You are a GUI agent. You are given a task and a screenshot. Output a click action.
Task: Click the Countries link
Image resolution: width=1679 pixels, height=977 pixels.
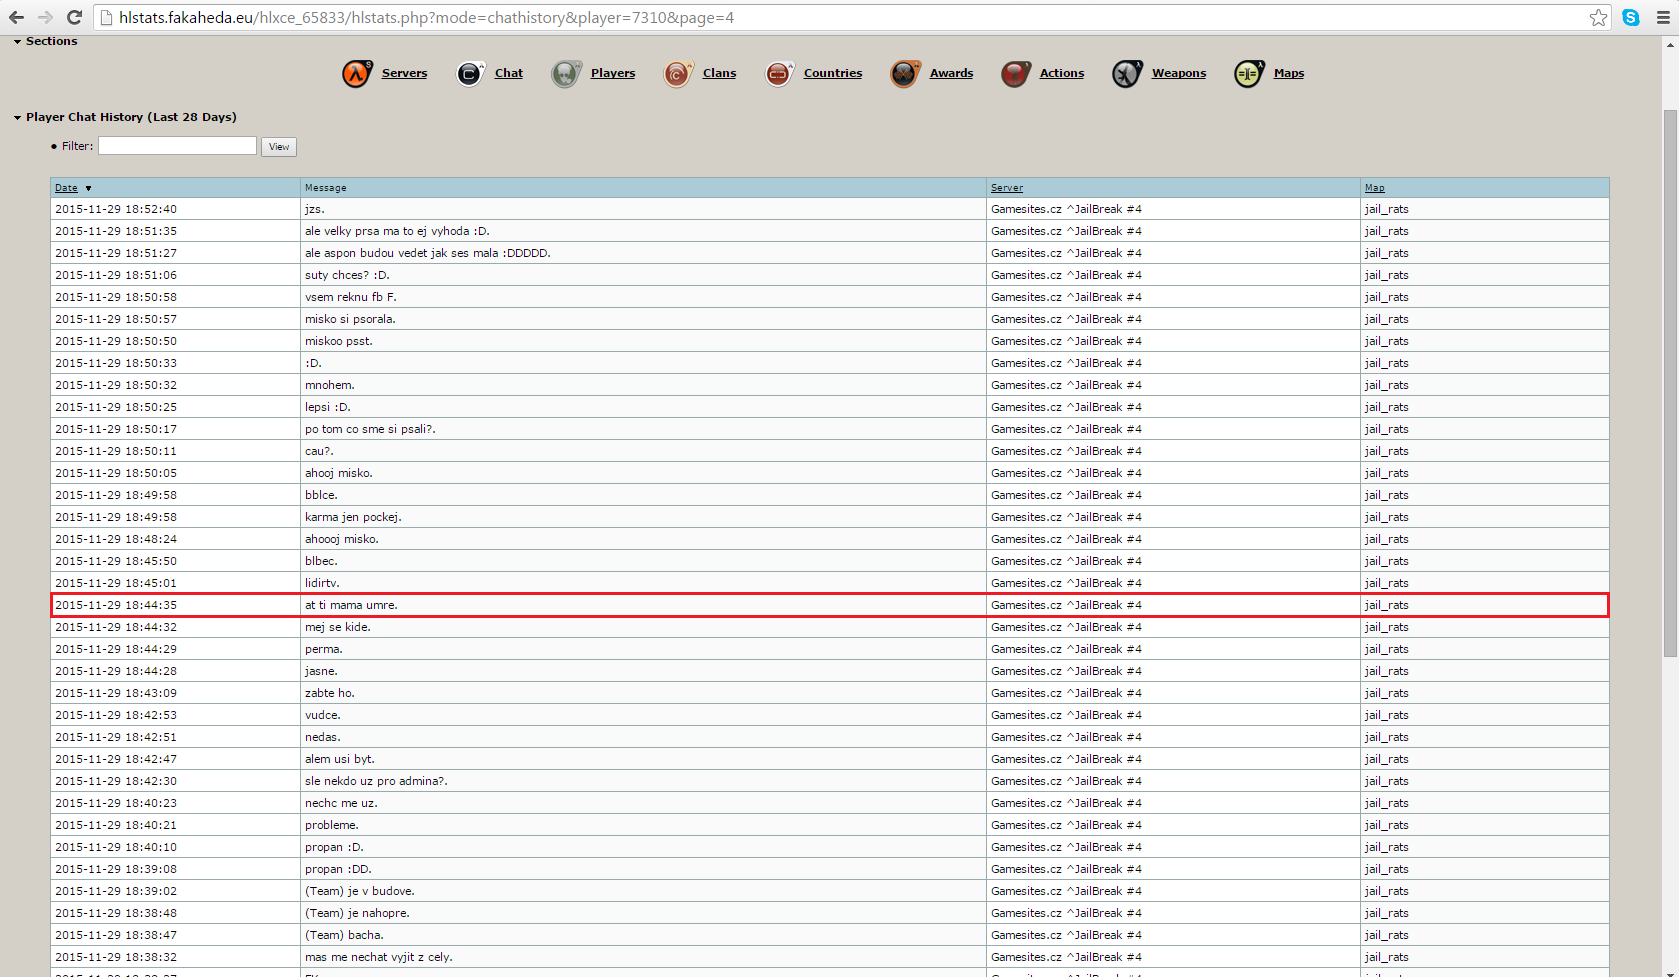coord(833,73)
